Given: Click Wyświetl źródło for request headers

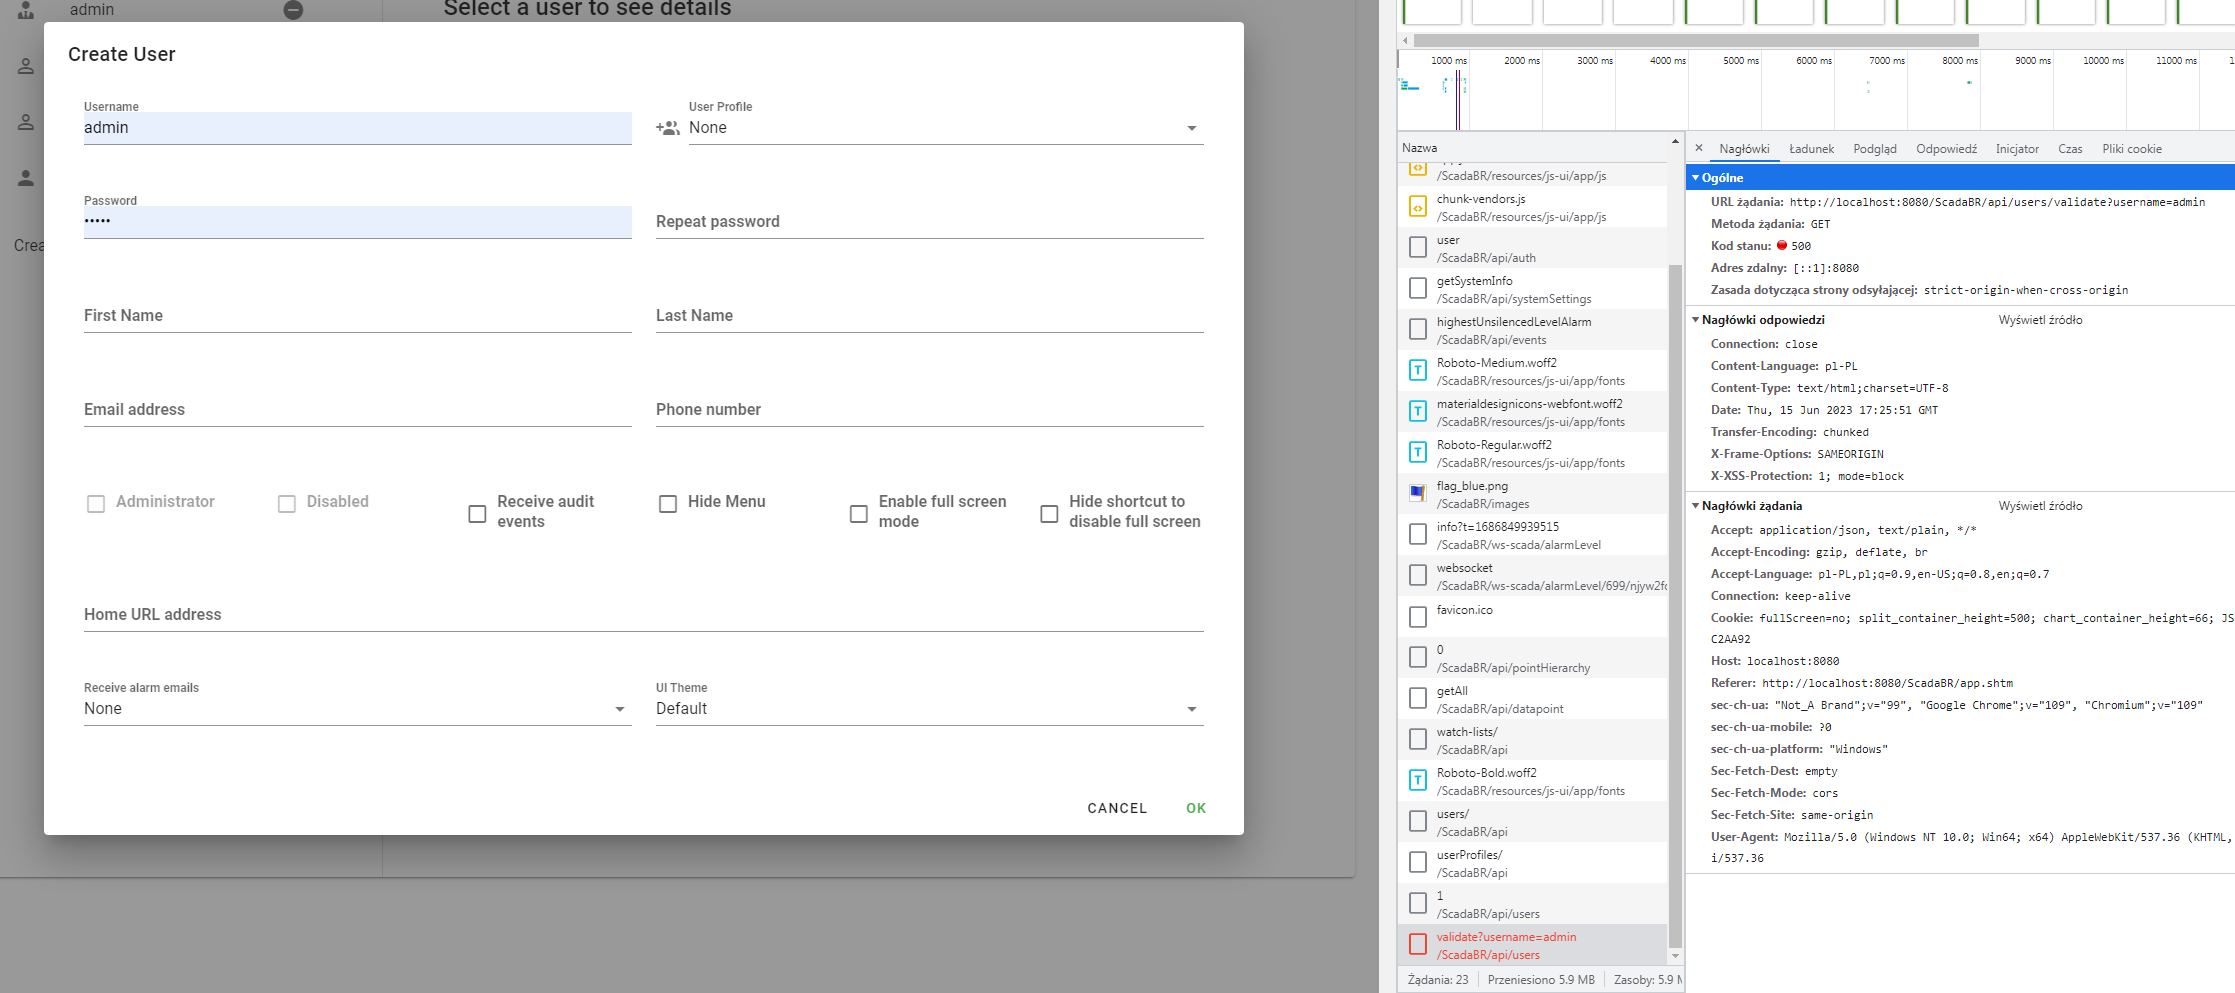Looking at the screenshot, I should pos(2041,505).
